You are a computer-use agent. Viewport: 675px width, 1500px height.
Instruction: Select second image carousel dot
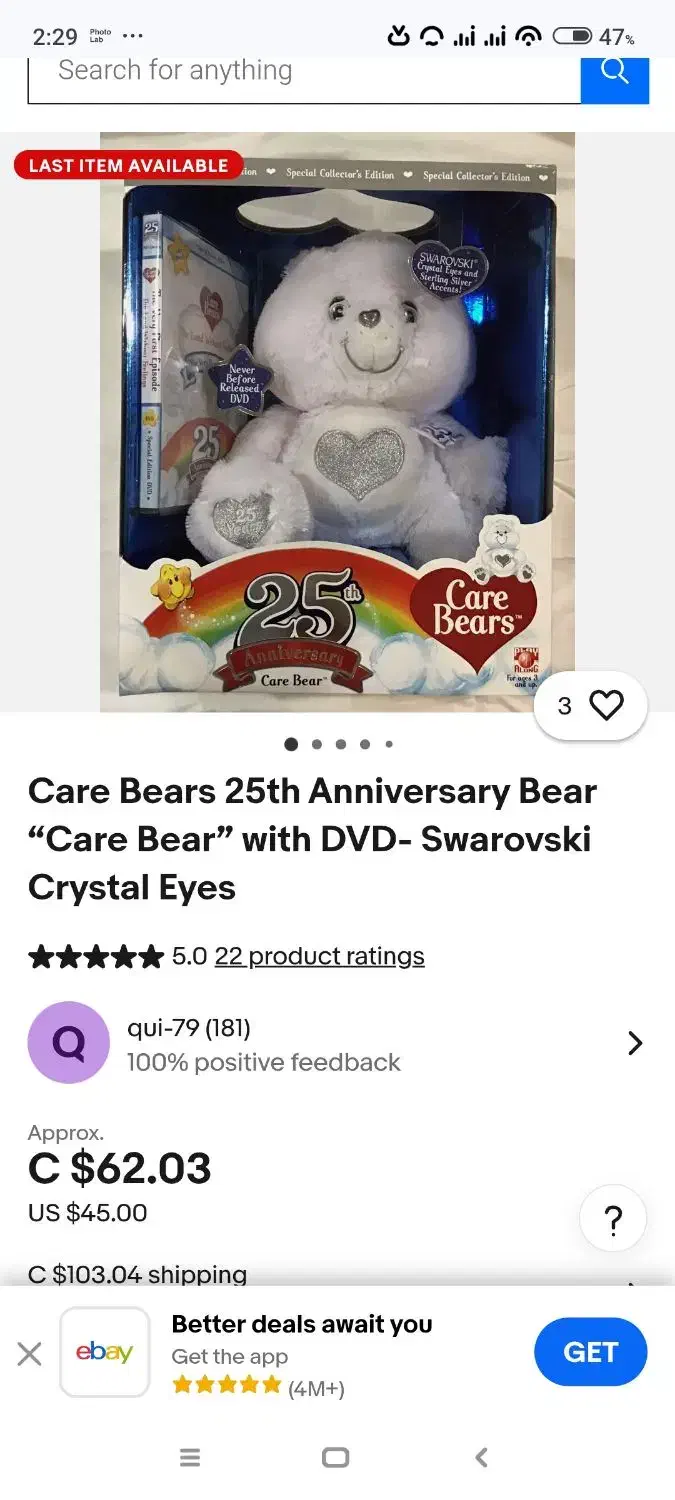click(317, 744)
